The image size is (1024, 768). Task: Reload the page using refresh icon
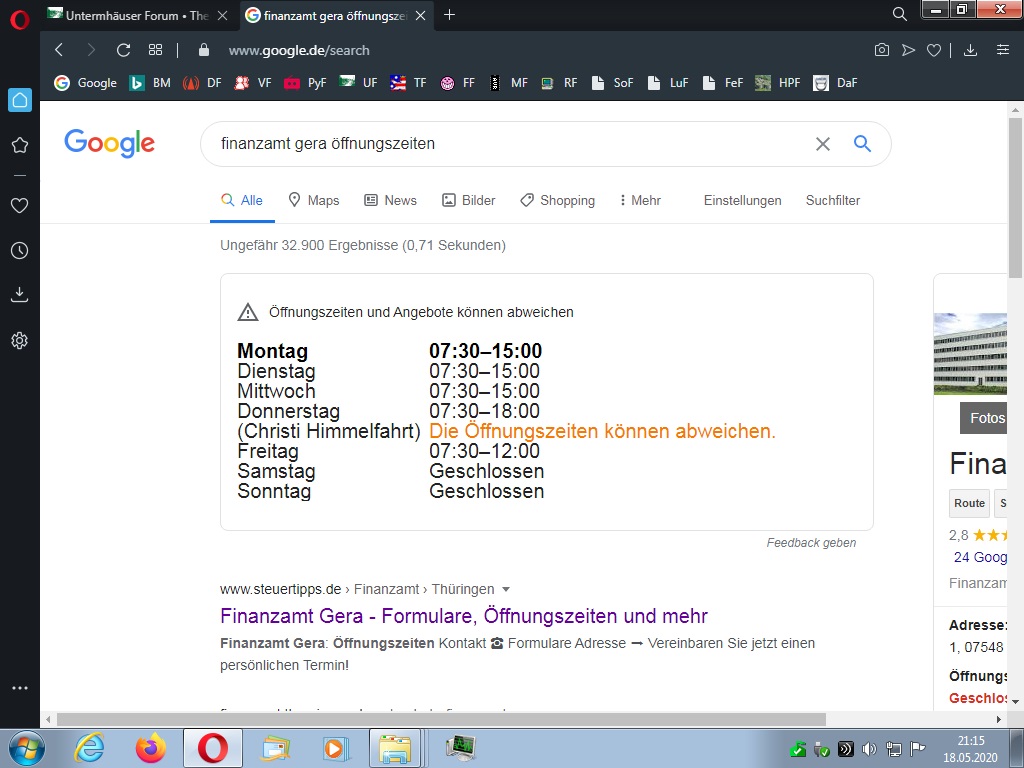(x=123, y=50)
